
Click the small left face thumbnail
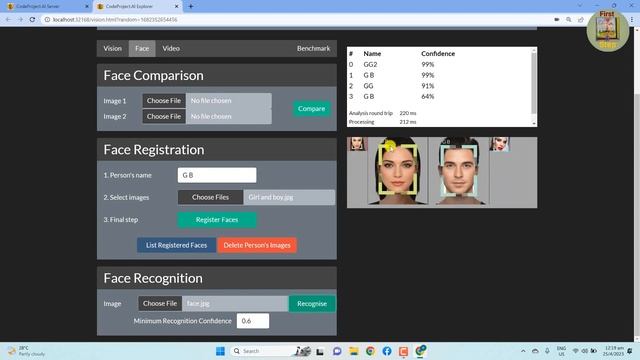tap(357, 144)
